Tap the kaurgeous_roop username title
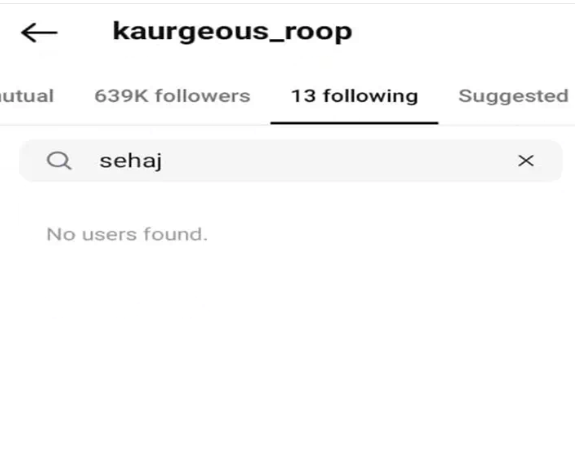 click(232, 32)
